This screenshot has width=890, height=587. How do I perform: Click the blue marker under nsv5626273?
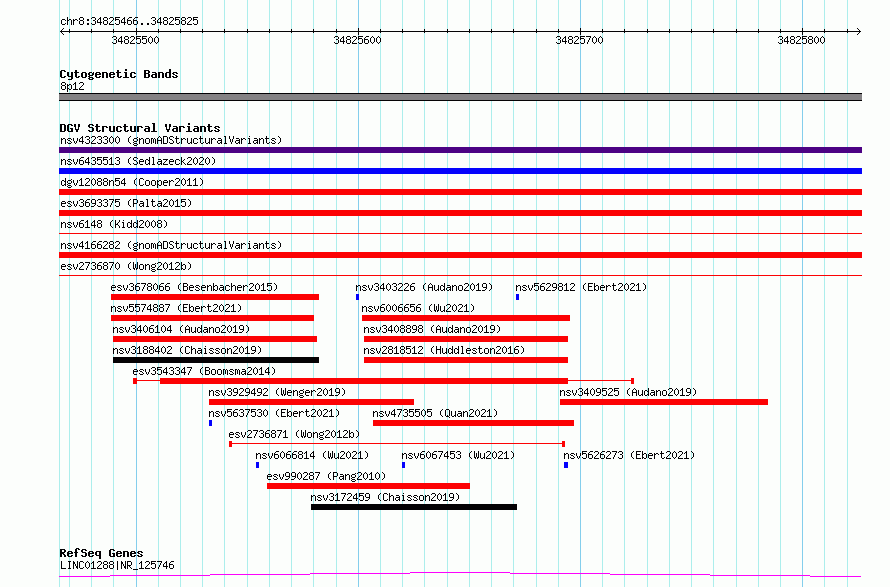pyautogui.click(x=566, y=465)
